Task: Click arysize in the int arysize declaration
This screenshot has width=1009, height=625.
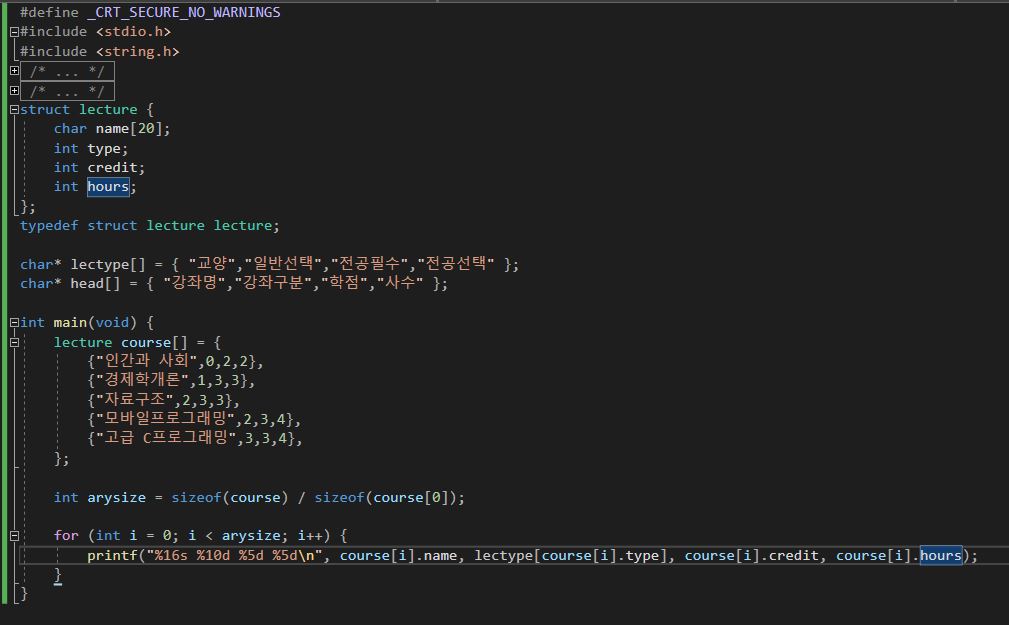Action: tap(116, 498)
